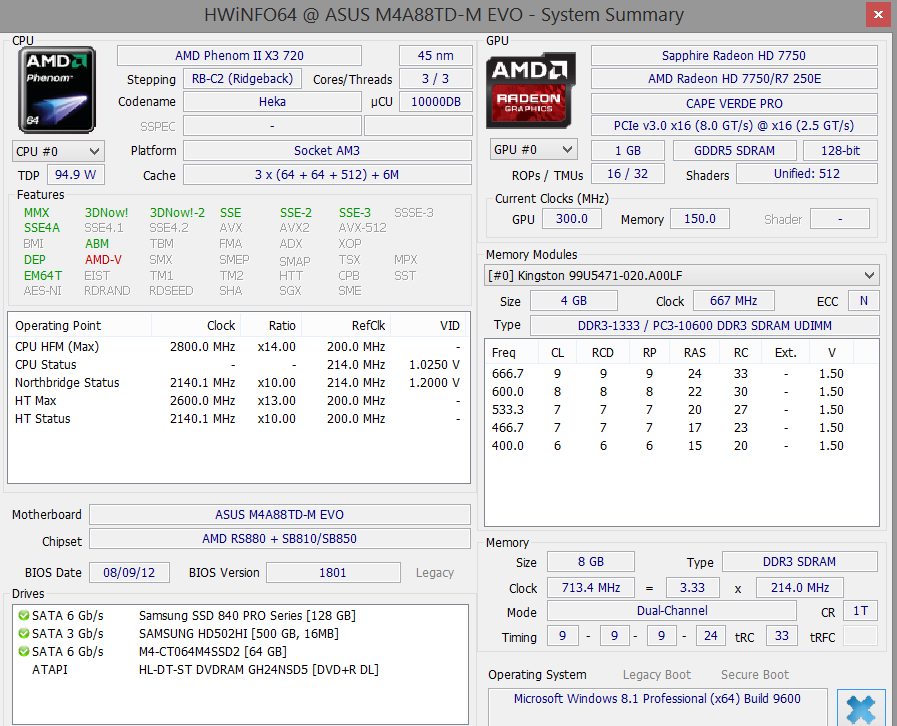Select the 533.3 frequency timing row
Screen dimensions: 897x726
point(681,410)
